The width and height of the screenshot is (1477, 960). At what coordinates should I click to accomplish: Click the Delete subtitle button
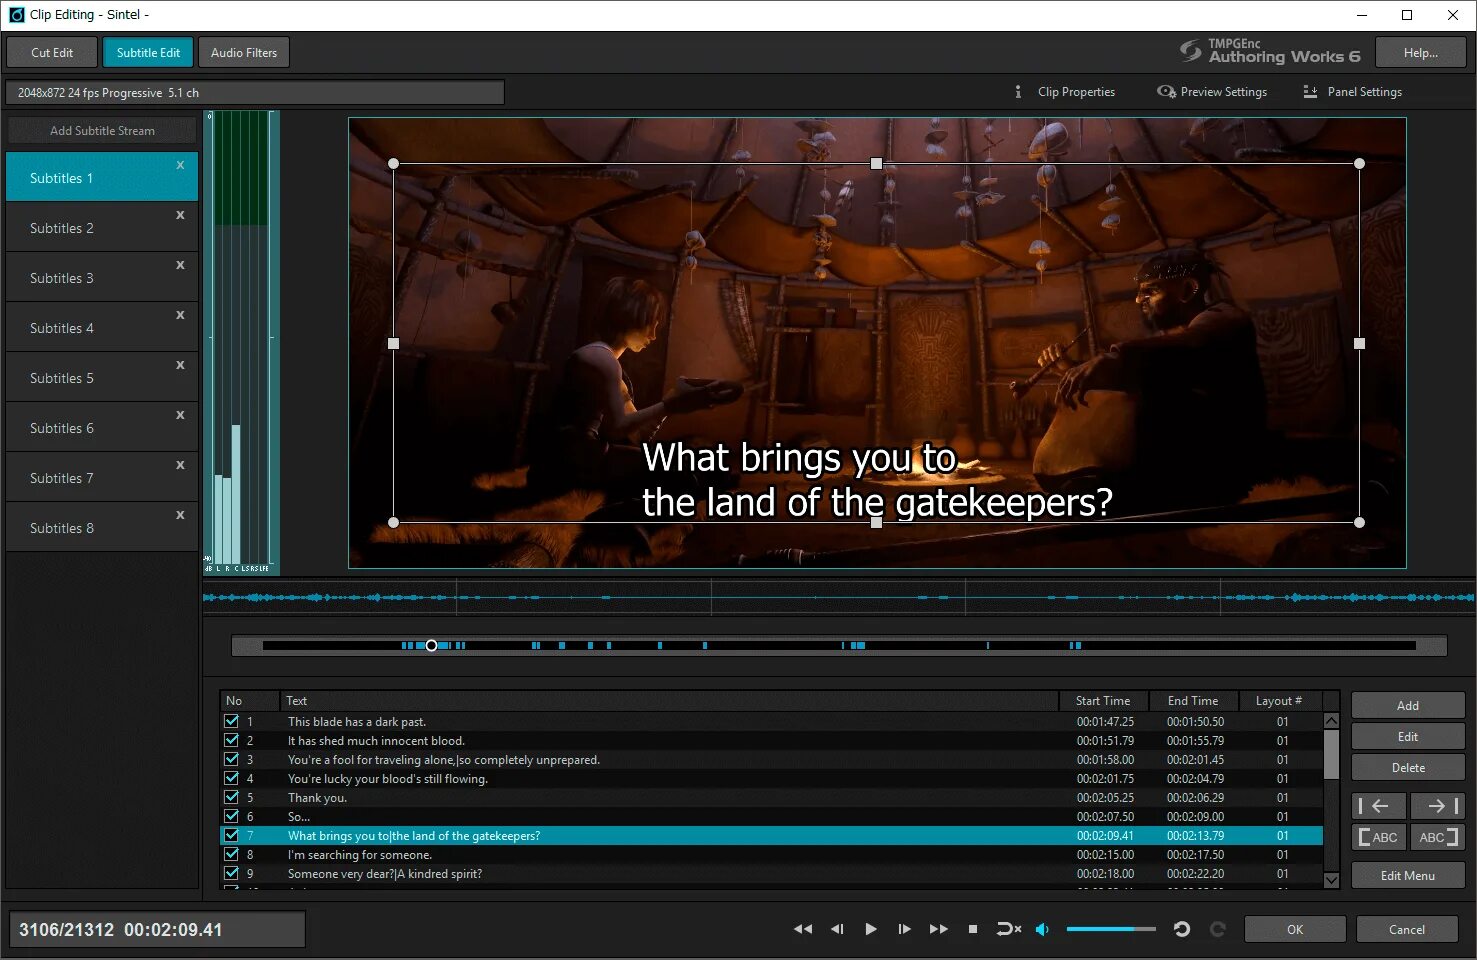(1407, 768)
